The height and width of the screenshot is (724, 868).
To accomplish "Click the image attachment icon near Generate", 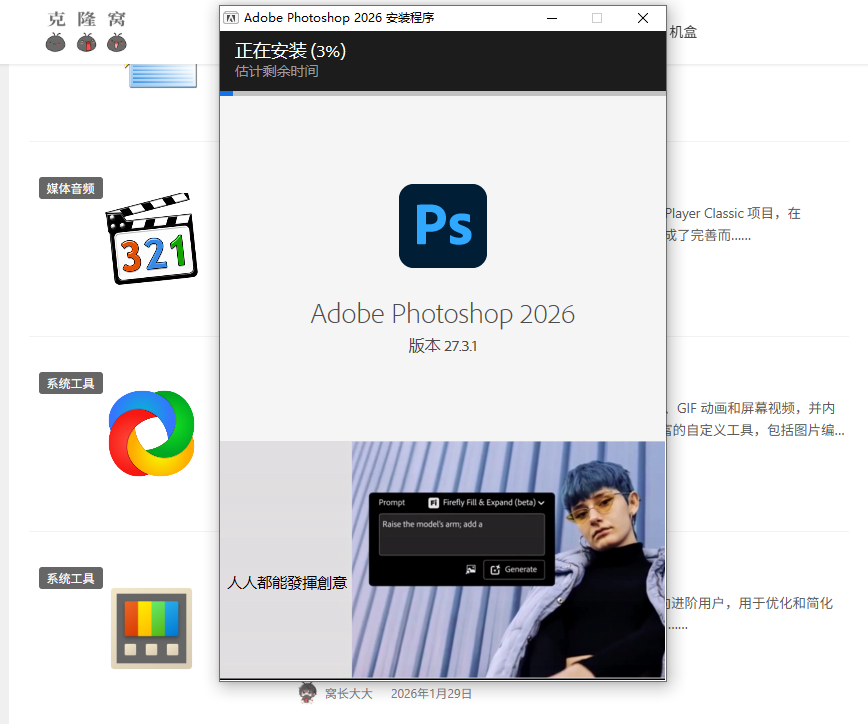I will tap(471, 569).
